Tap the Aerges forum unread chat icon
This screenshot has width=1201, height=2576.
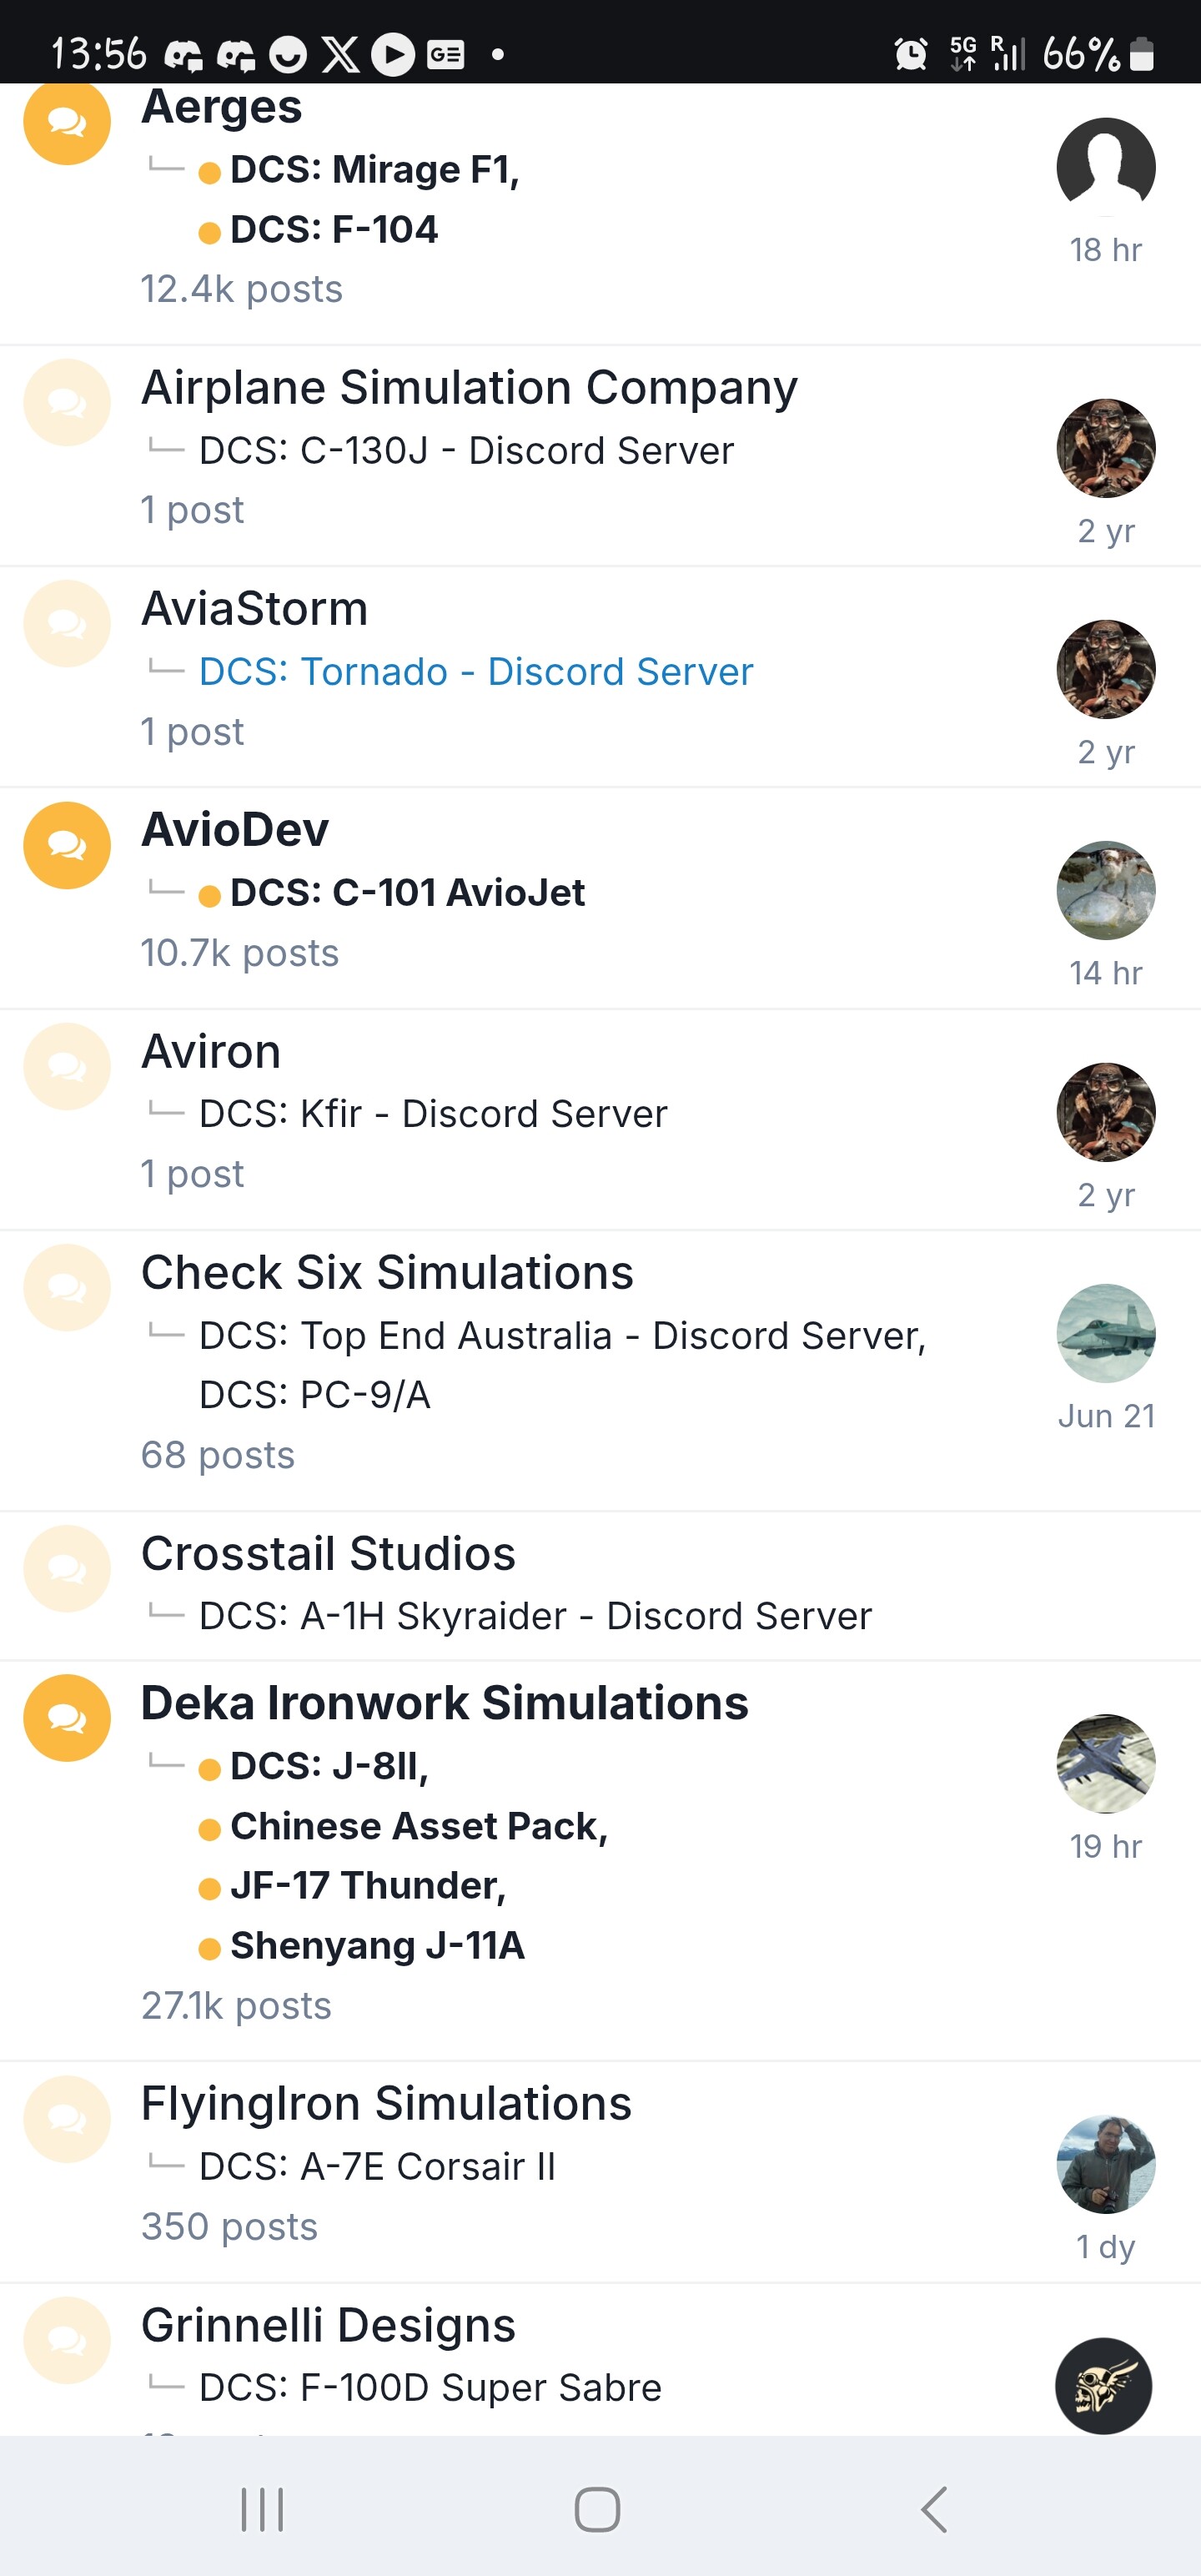click(67, 123)
